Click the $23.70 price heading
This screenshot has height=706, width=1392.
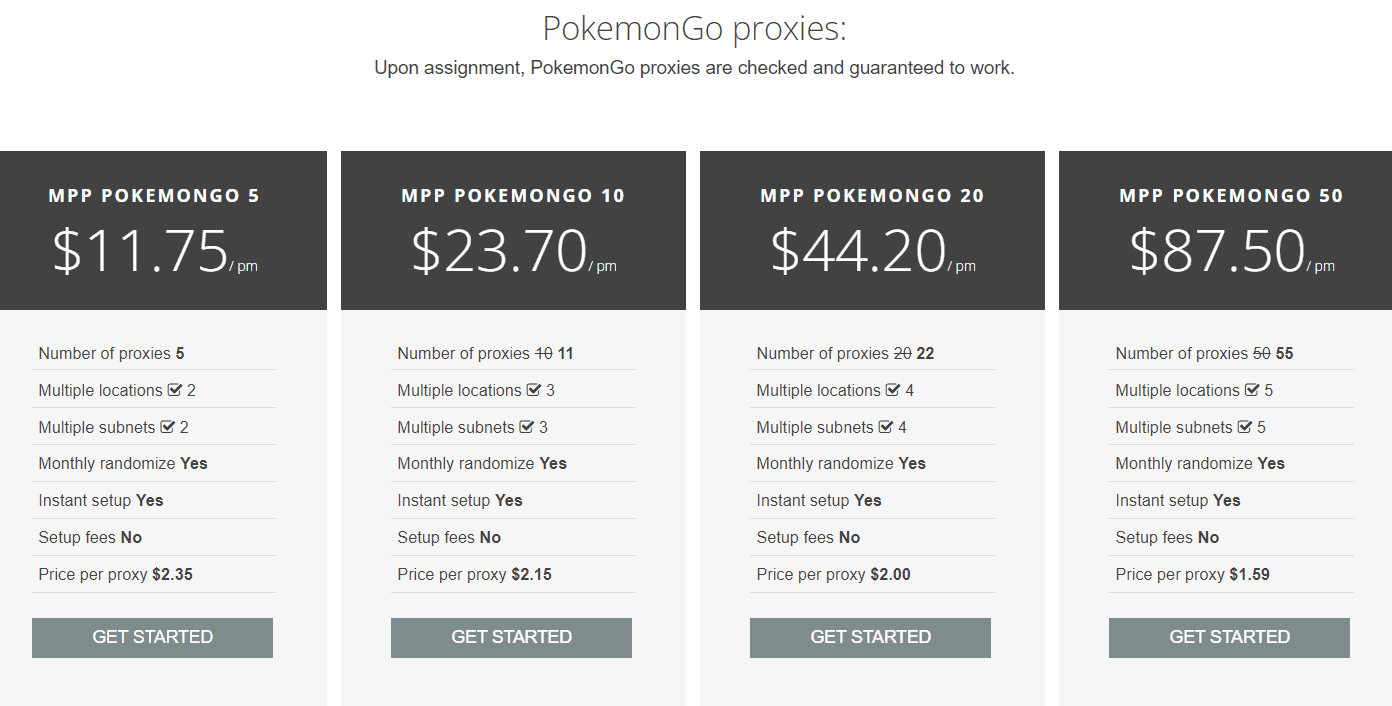tap(499, 251)
